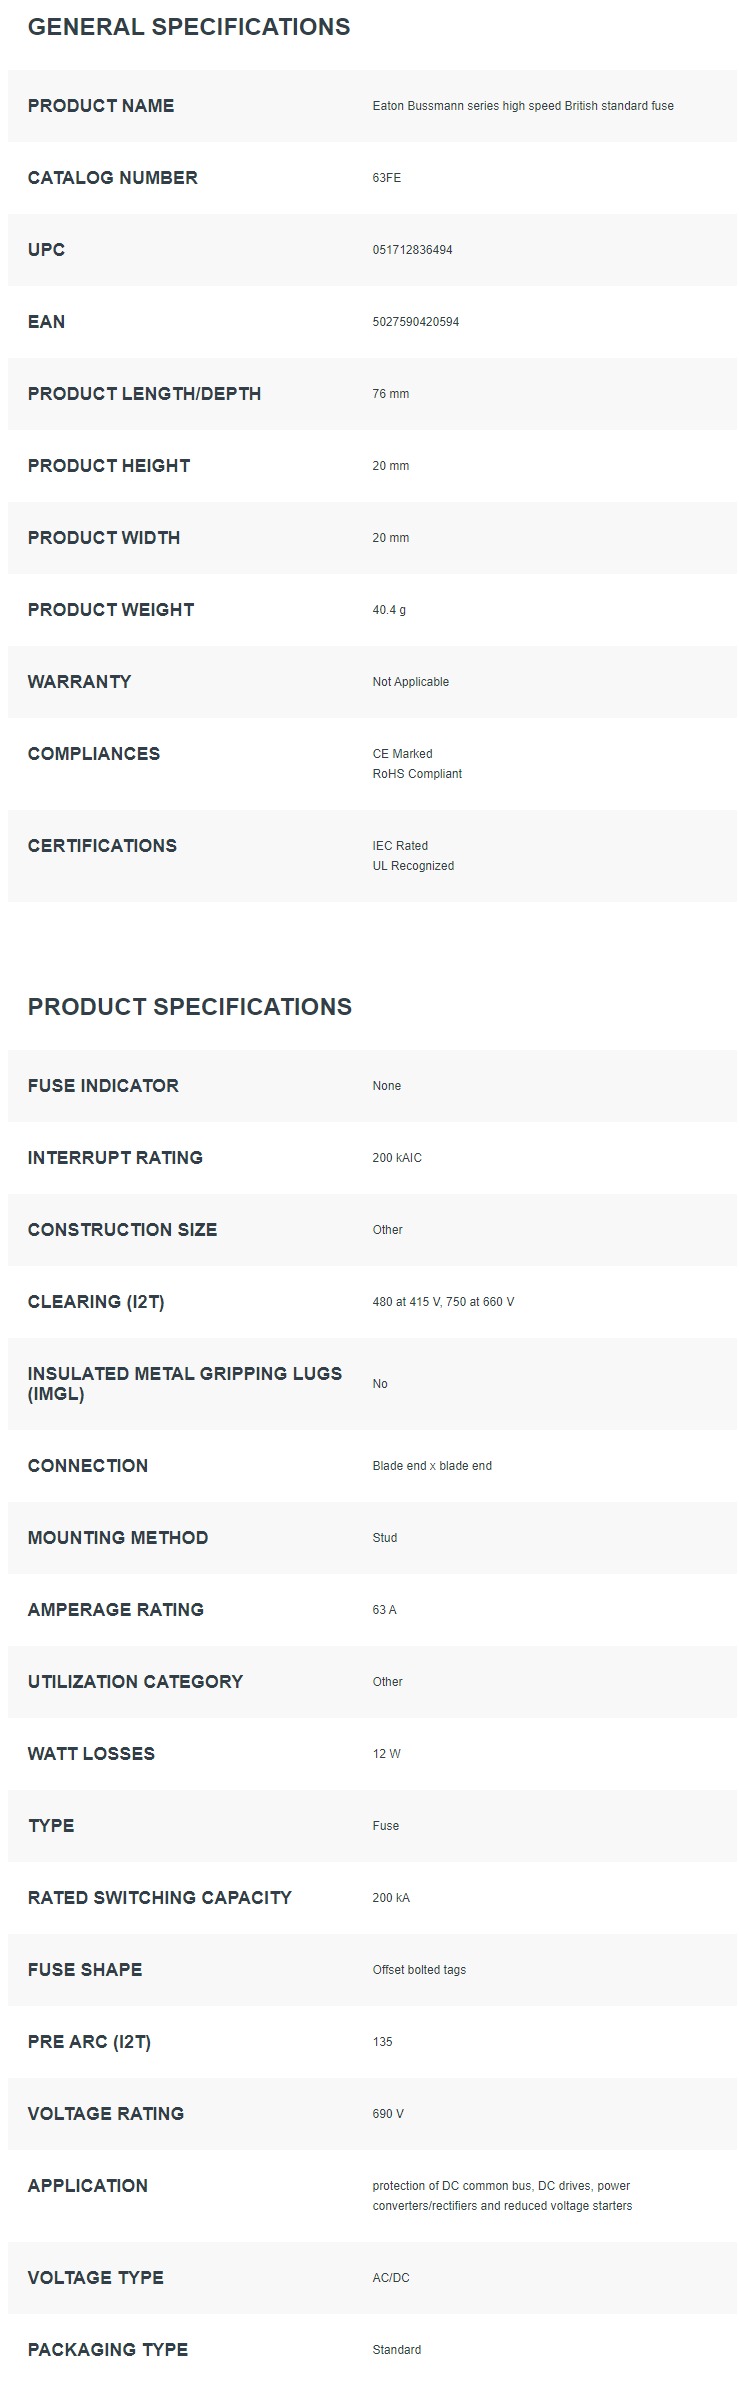
Task: Click the Voltage Type value AC/DC
Action: tap(392, 2278)
